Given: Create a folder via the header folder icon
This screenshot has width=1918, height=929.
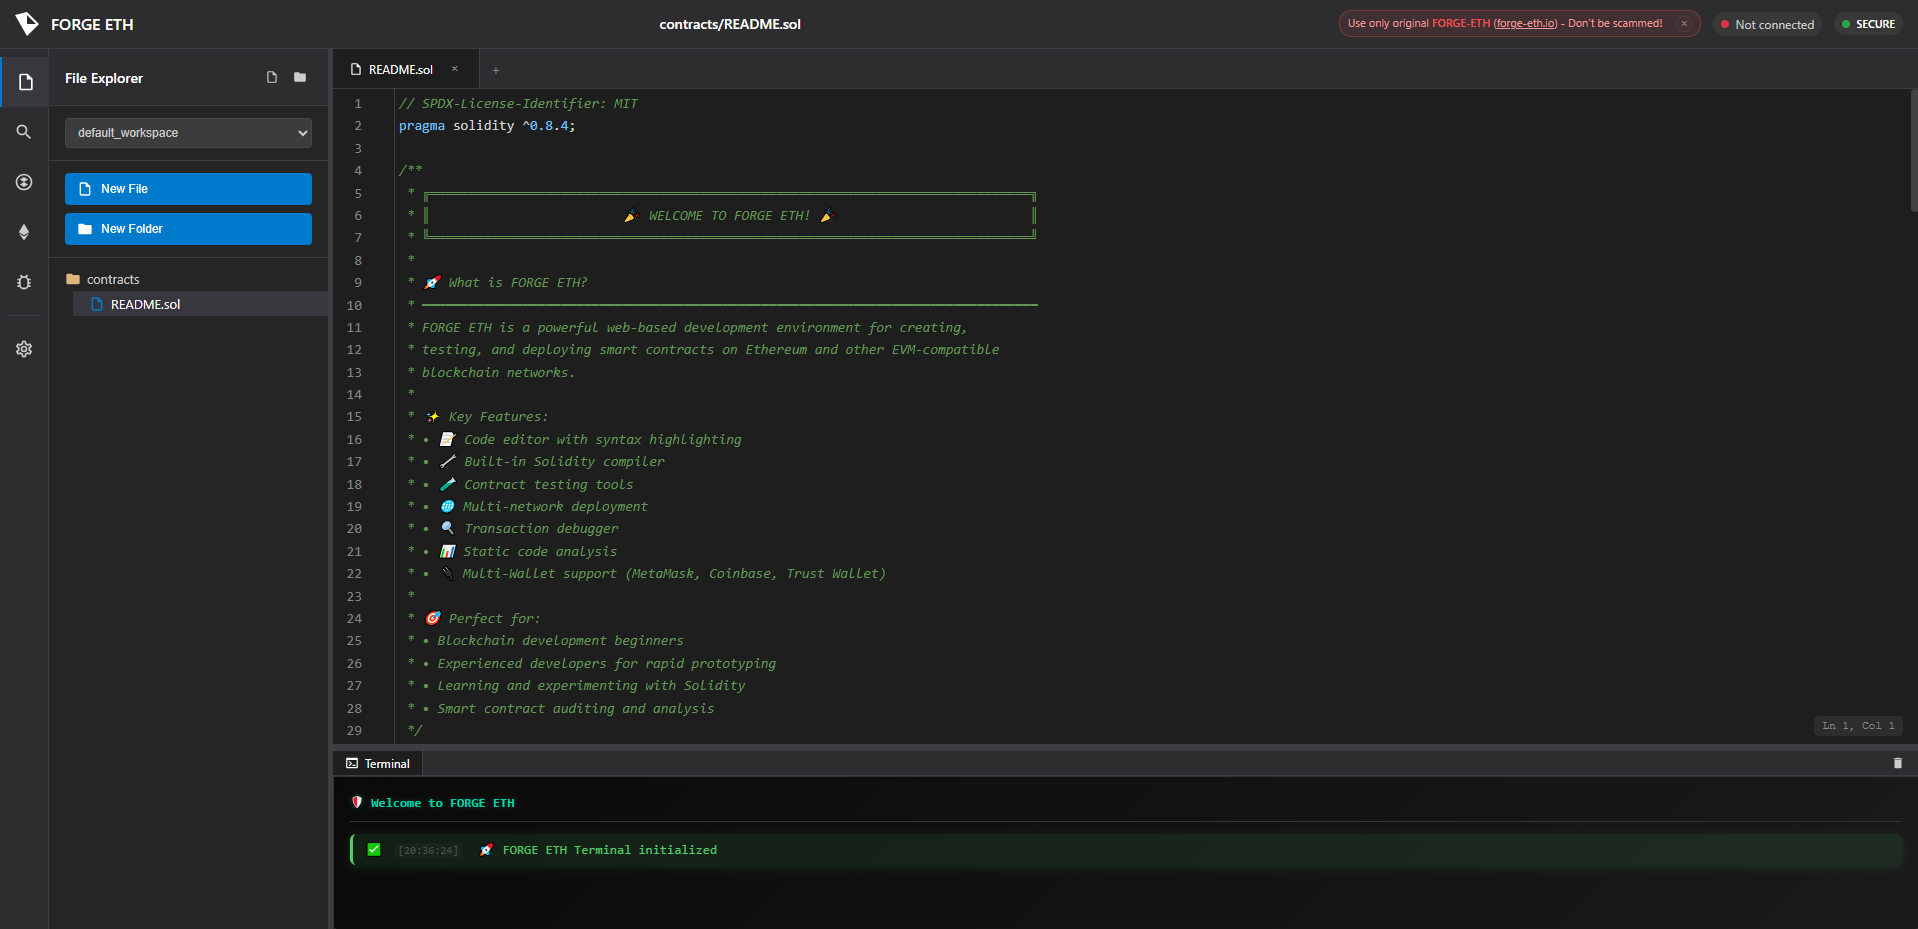Looking at the screenshot, I should pyautogui.click(x=300, y=77).
